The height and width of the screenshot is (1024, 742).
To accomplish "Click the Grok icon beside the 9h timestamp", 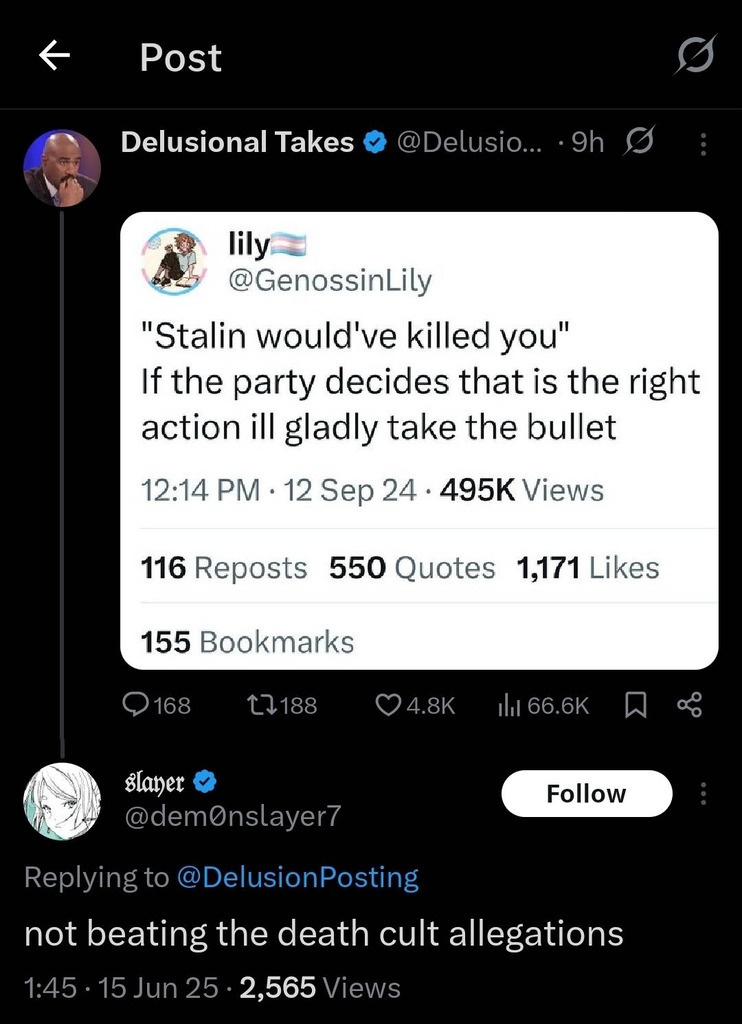I will (x=637, y=143).
